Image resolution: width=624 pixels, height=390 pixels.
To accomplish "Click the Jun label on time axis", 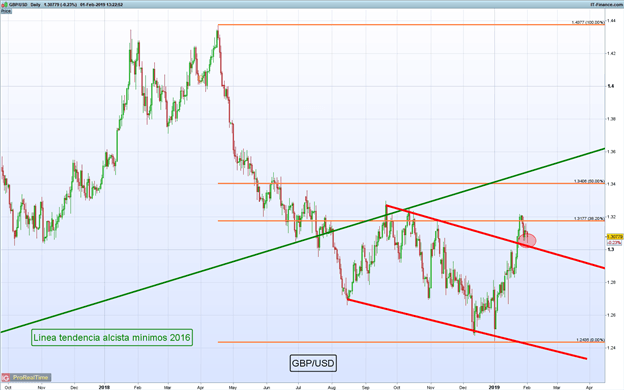I will [x=267, y=387].
